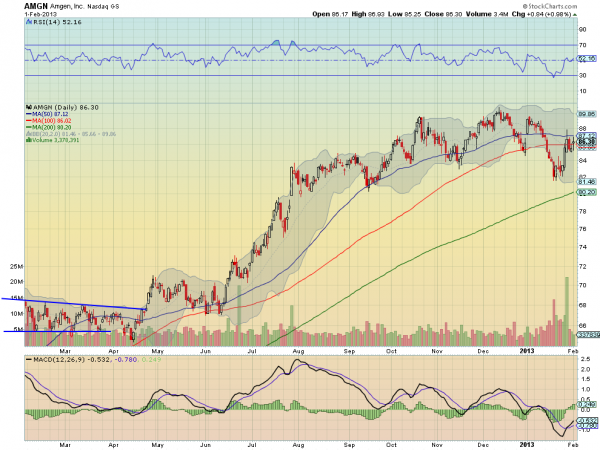Click the RSI line icon before RSI(14)
Screen dimensions: 600x450
click(29, 22)
